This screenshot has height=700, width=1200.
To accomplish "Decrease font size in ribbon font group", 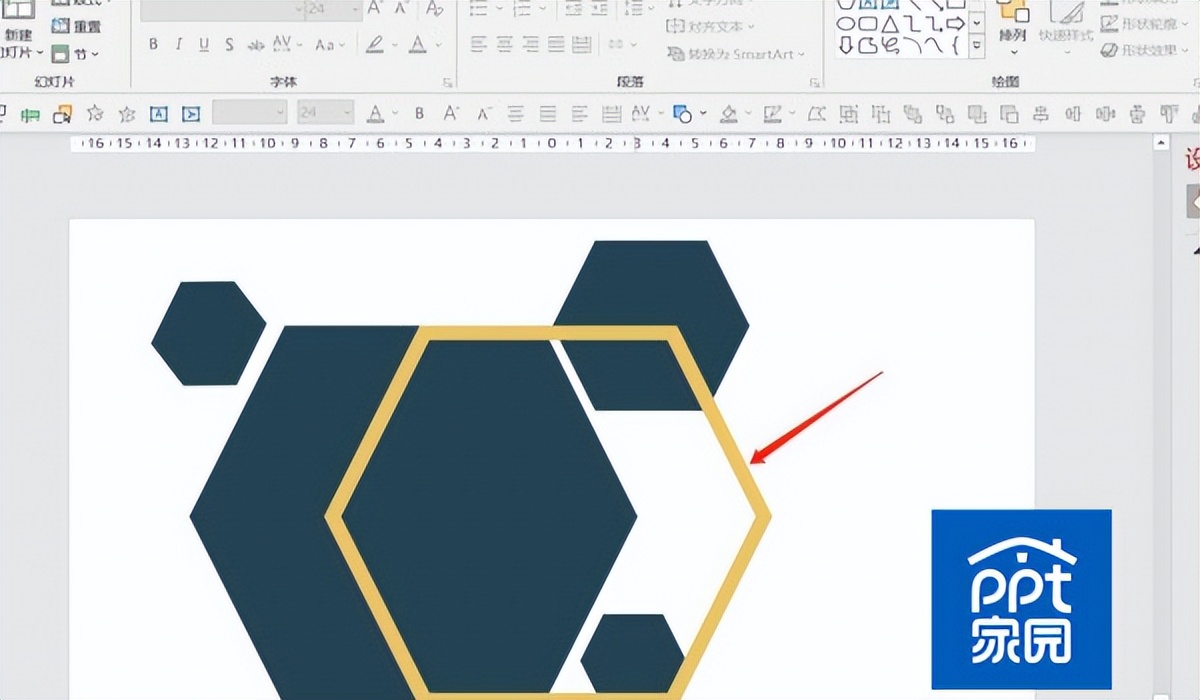I will [x=401, y=8].
